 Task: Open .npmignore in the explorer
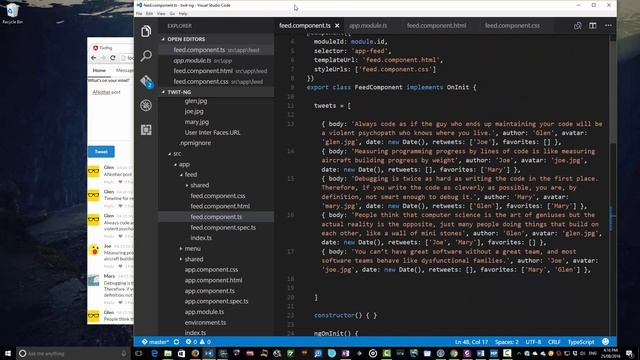[x=195, y=143]
